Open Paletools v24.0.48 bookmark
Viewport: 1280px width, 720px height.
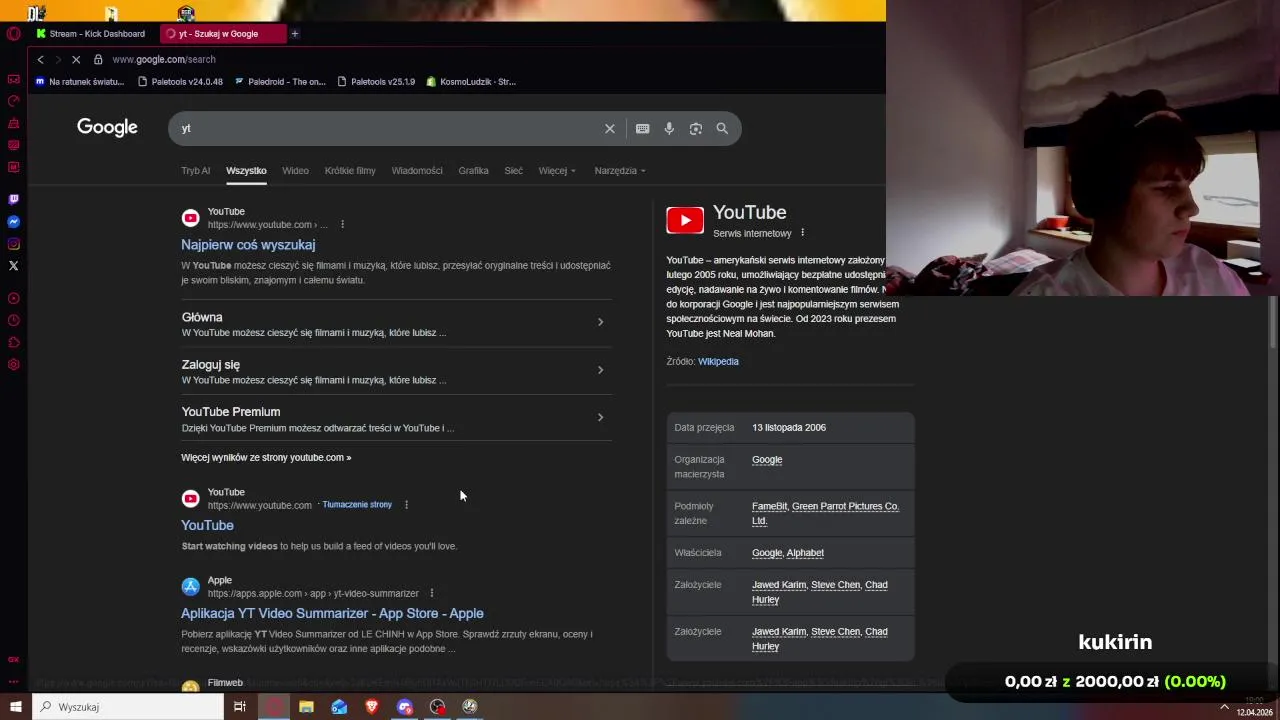(x=180, y=82)
